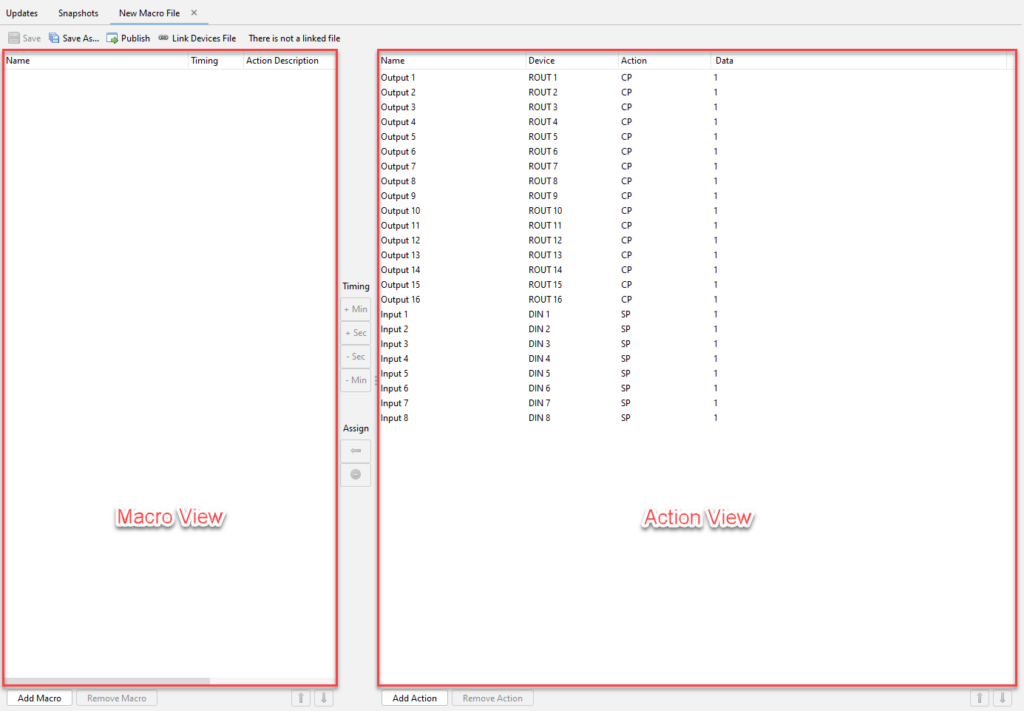
Task: Click the ROUT 7 device cell
Action: click(x=543, y=166)
